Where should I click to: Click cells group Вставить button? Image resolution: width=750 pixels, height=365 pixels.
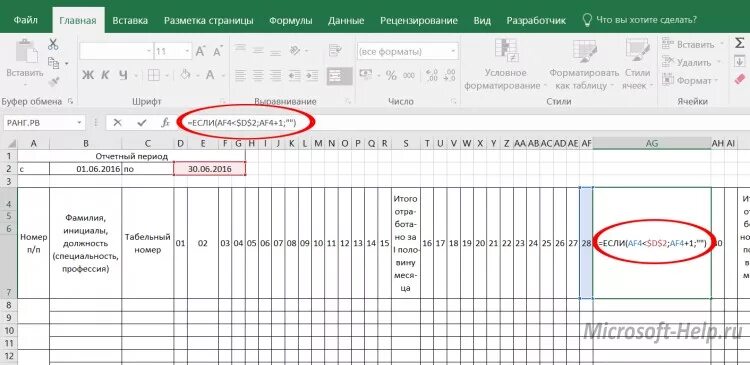[x=689, y=44]
